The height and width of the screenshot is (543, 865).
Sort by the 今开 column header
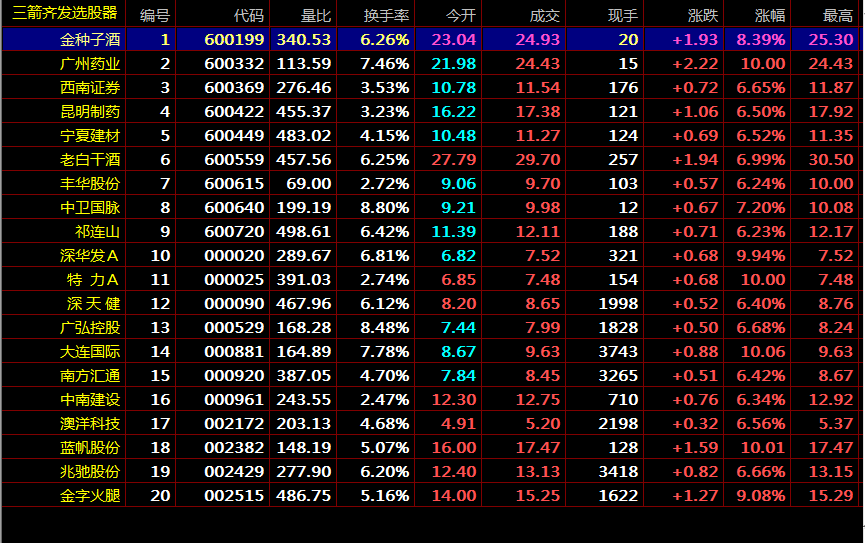461,15
